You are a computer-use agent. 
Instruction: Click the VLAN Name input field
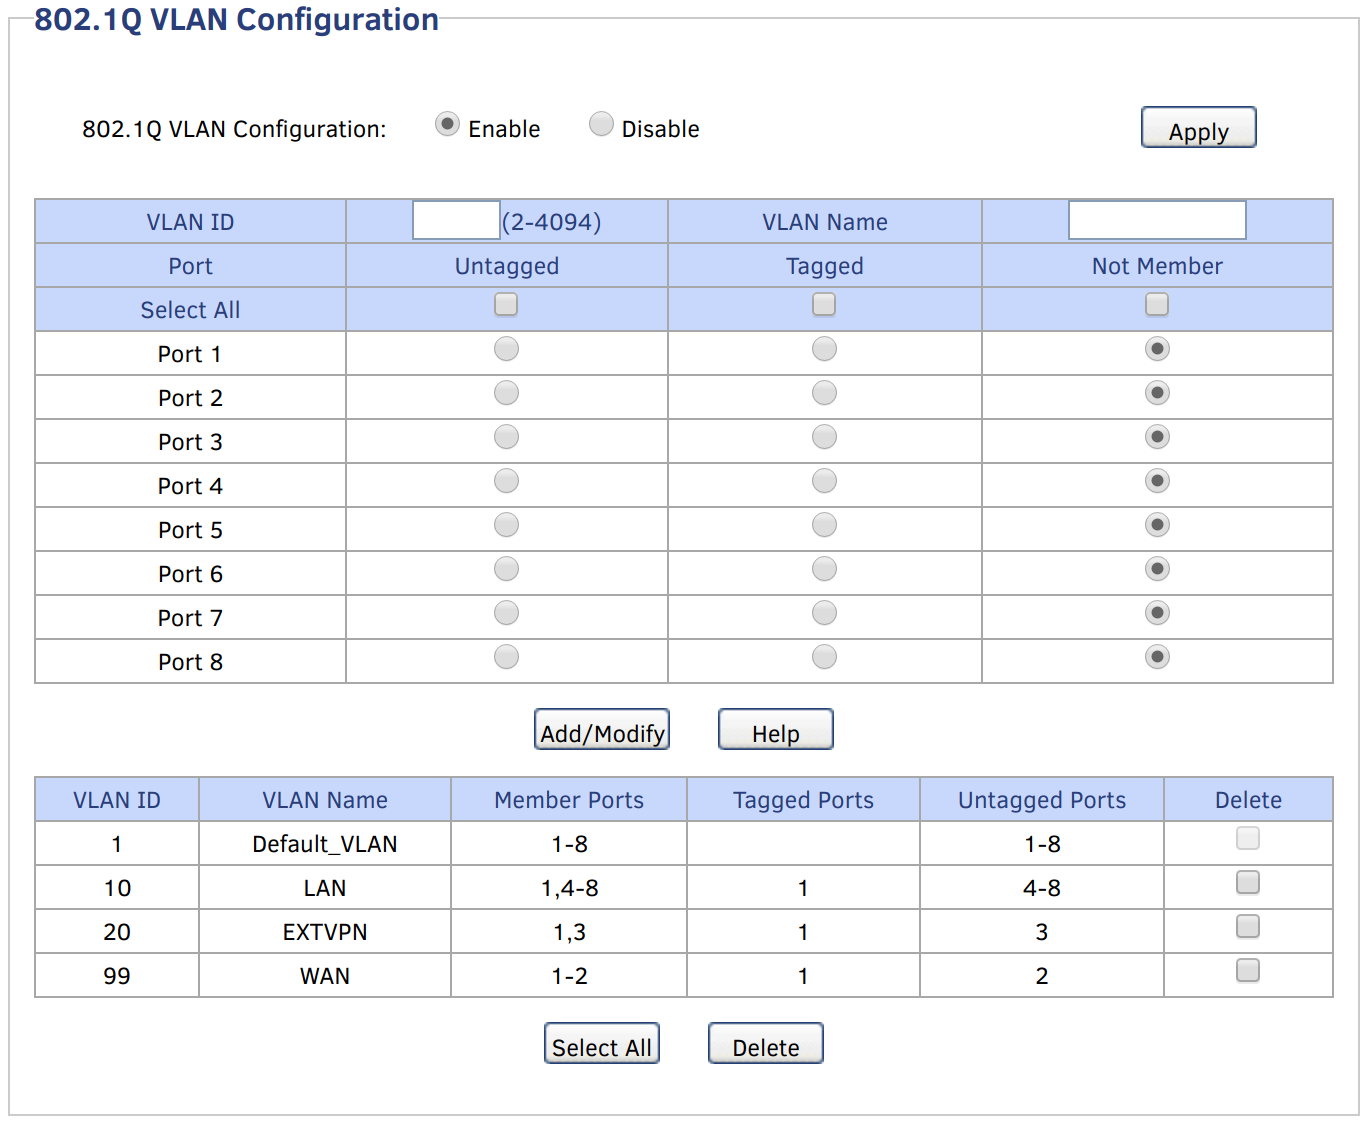pos(1156,219)
